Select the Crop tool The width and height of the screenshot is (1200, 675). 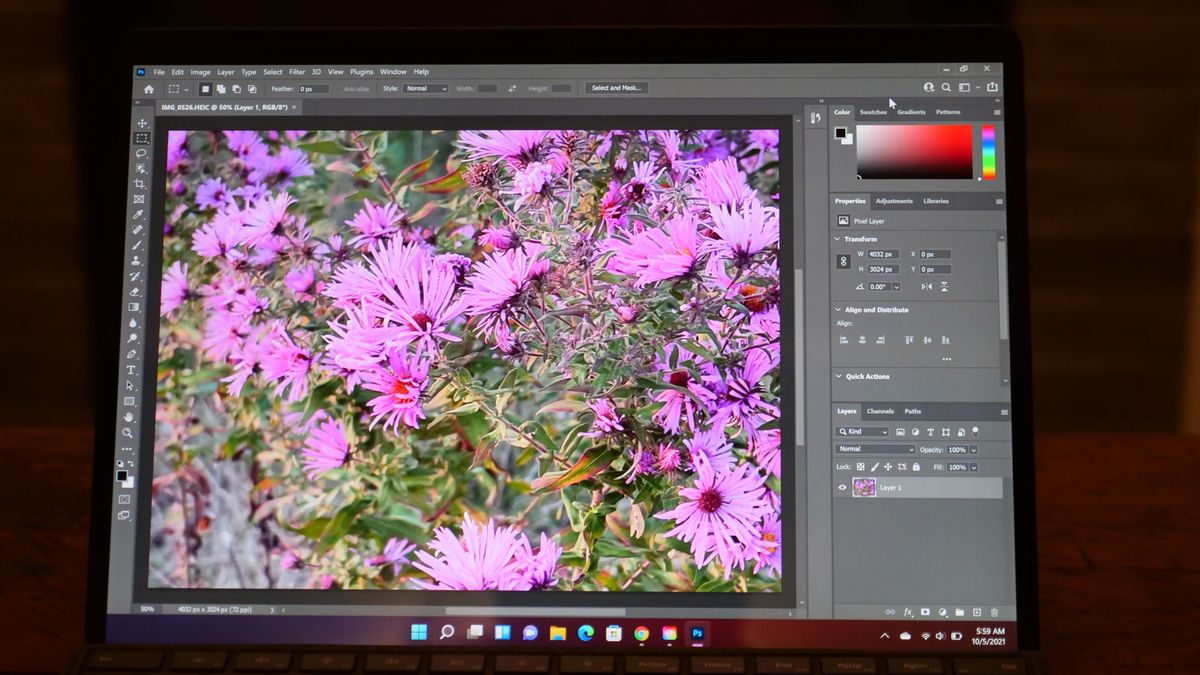138,183
